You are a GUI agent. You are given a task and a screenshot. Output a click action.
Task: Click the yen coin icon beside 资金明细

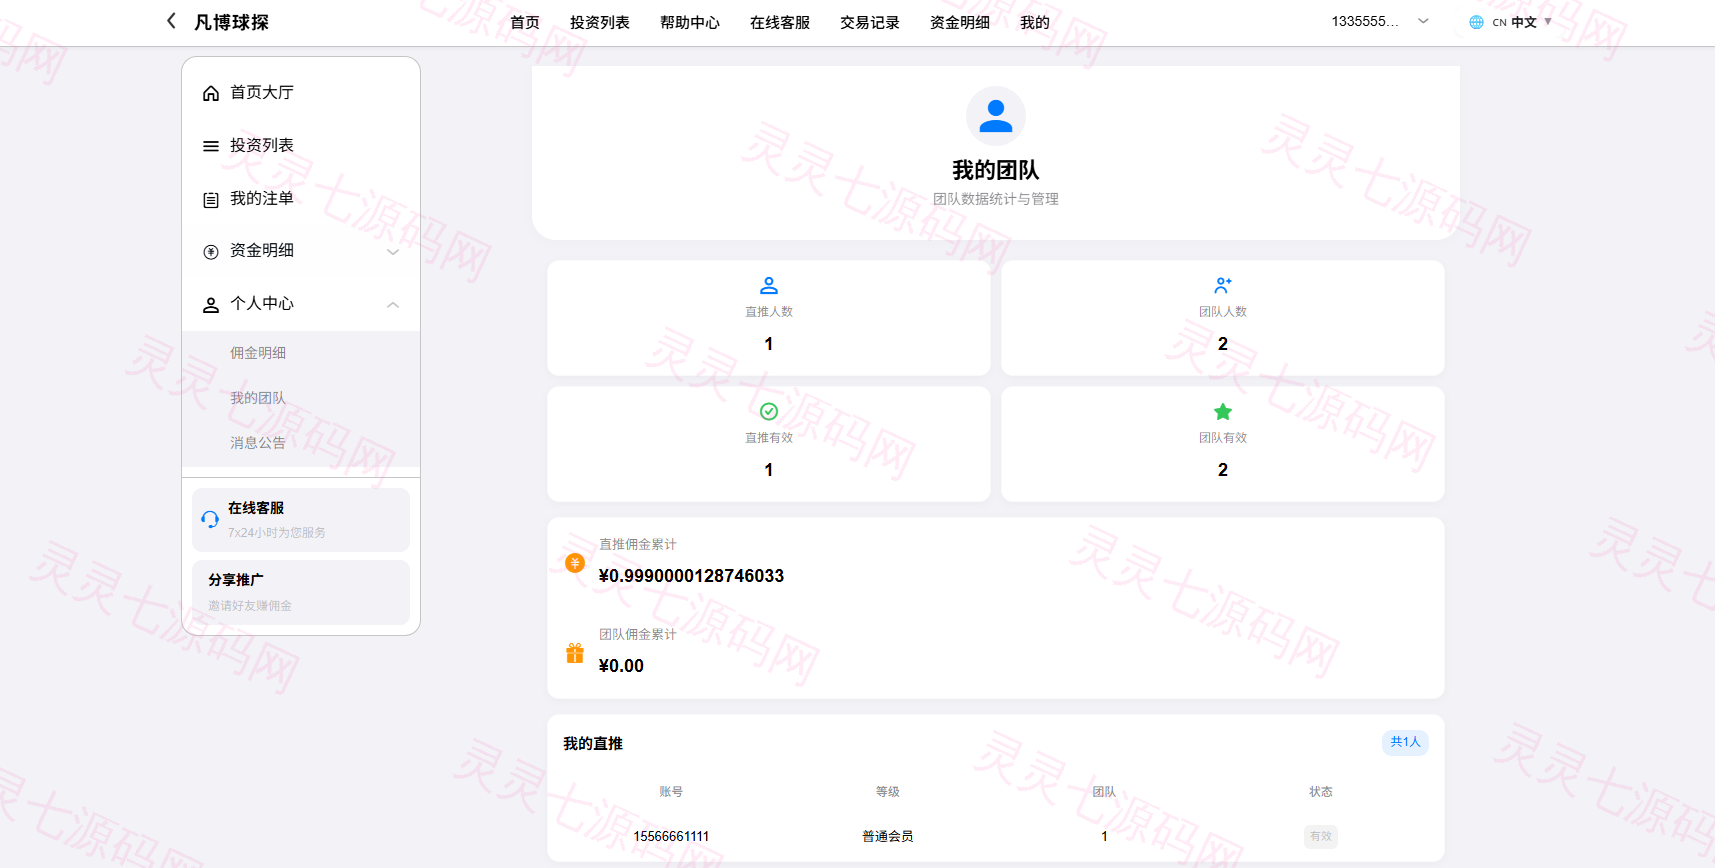[211, 251]
